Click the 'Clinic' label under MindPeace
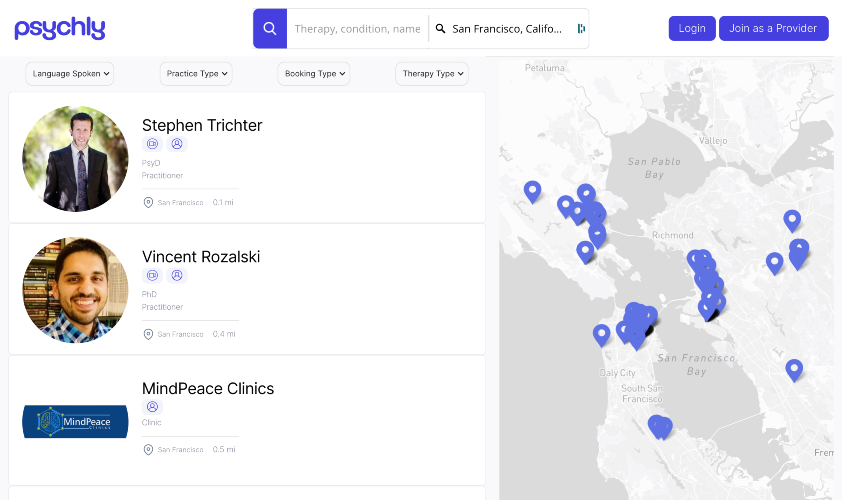842x500 pixels. point(151,423)
